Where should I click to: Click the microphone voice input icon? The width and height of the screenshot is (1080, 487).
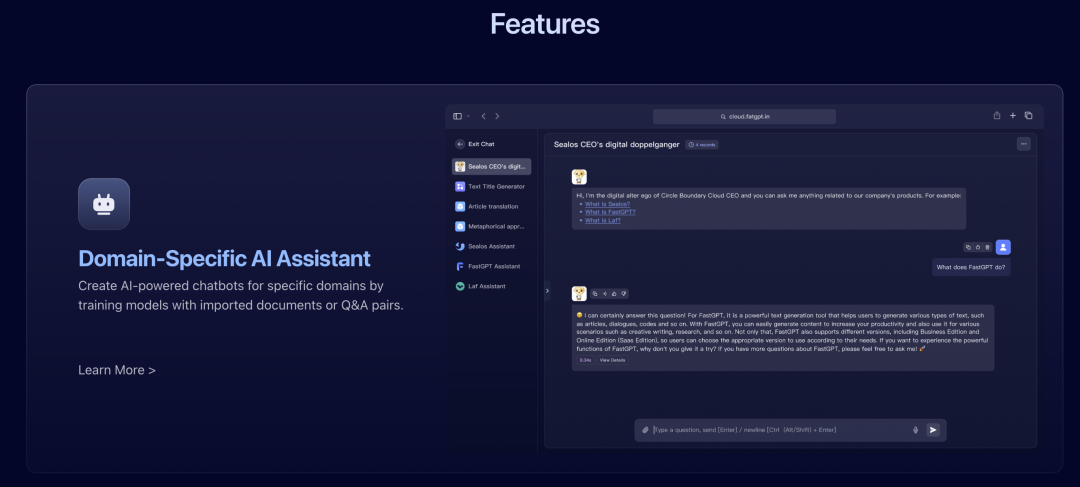coord(915,430)
